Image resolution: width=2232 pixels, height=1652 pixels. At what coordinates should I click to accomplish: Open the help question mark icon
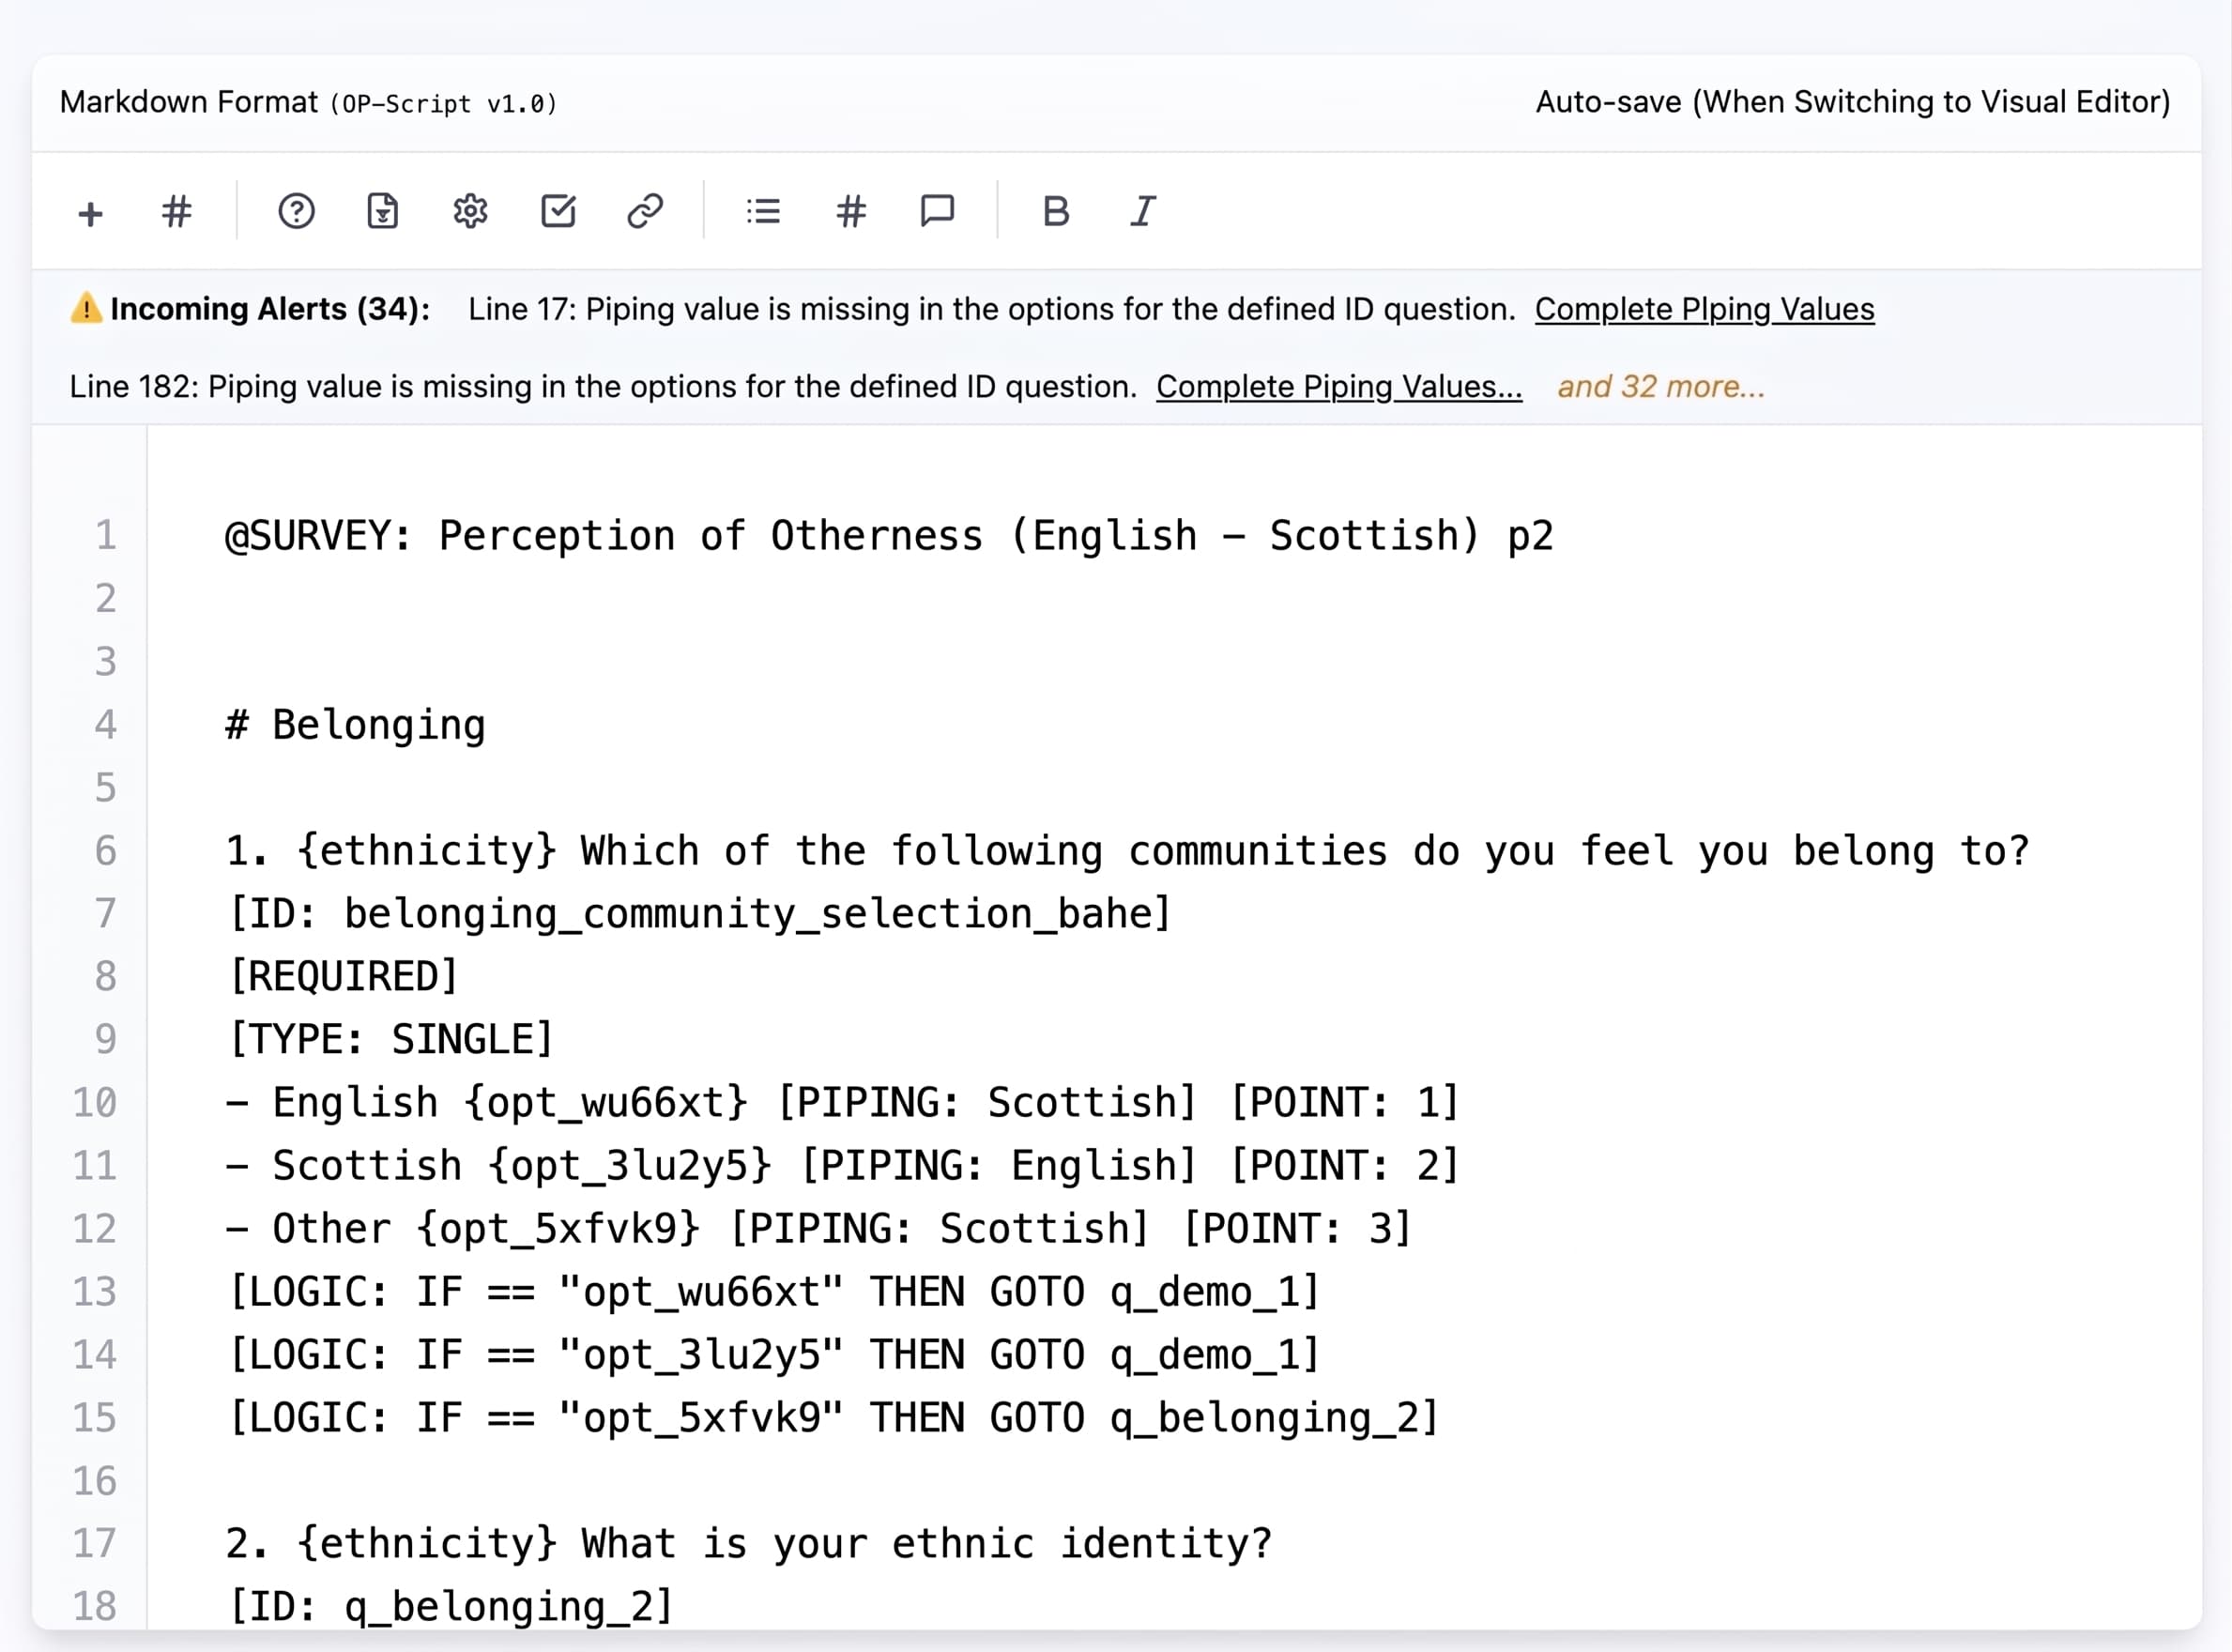tap(295, 211)
